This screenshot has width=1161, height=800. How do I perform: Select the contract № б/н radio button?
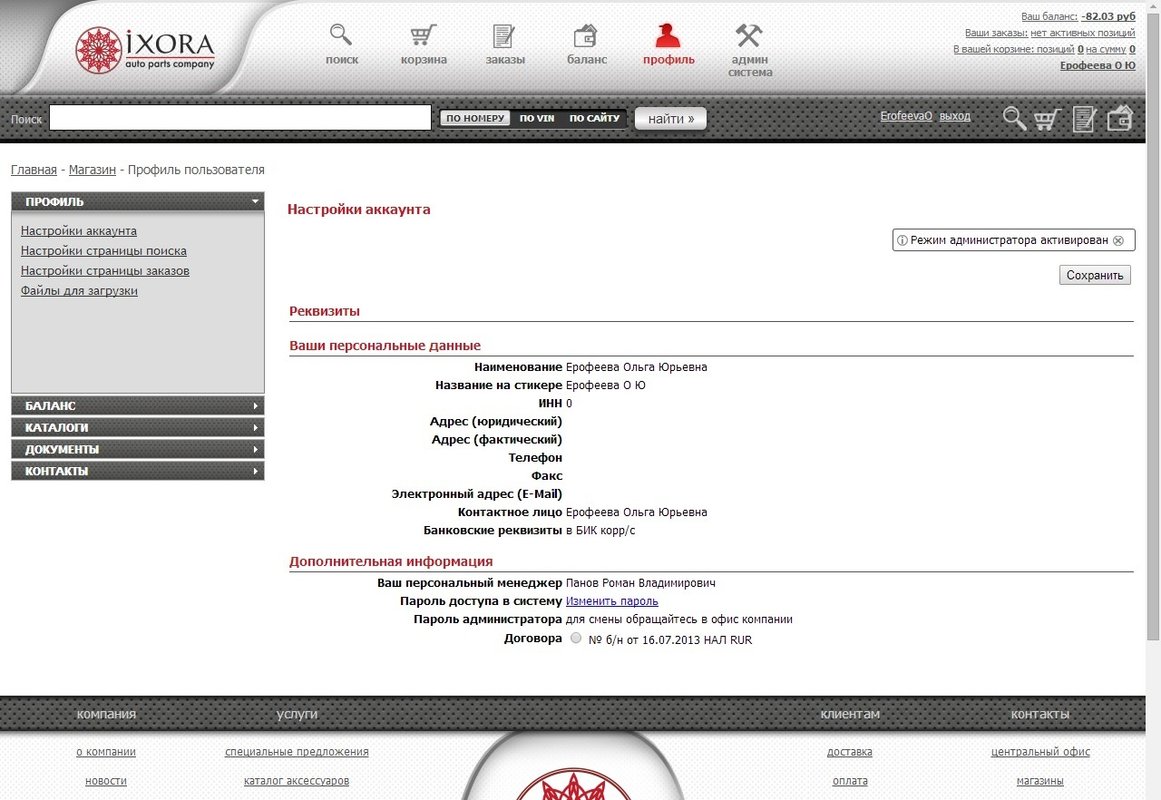pyautogui.click(x=575, y=638)
